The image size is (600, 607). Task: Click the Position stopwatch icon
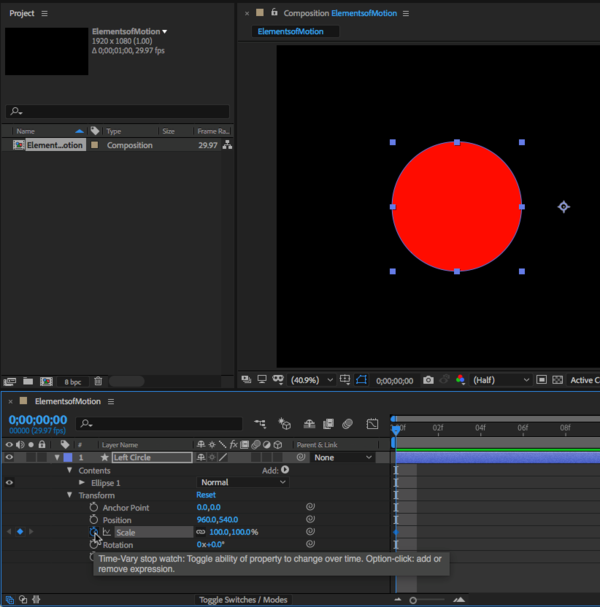94,520
